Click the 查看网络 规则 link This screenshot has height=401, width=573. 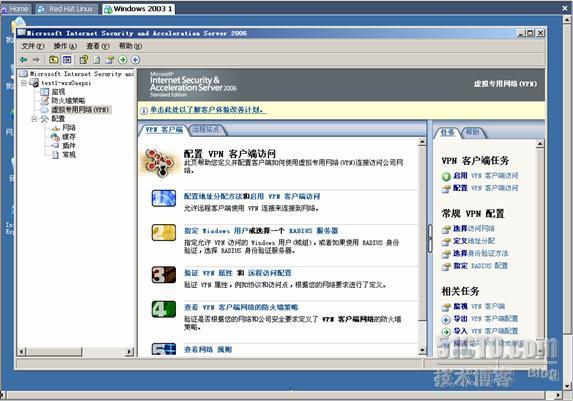(x=208, y=350)
